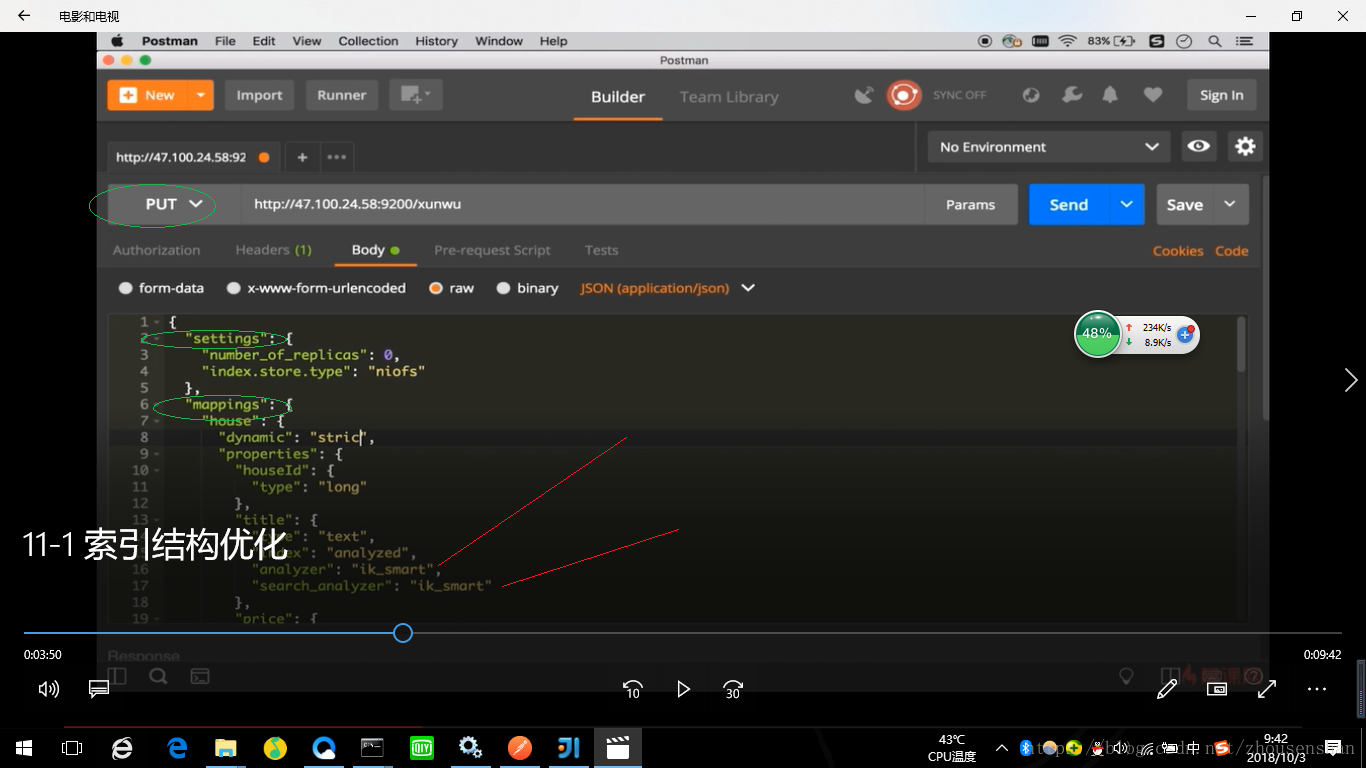Click the macOS Spotlight search icon
Screen dimensions: 1366x768
pyautogui.click(x=1215, y=41)
